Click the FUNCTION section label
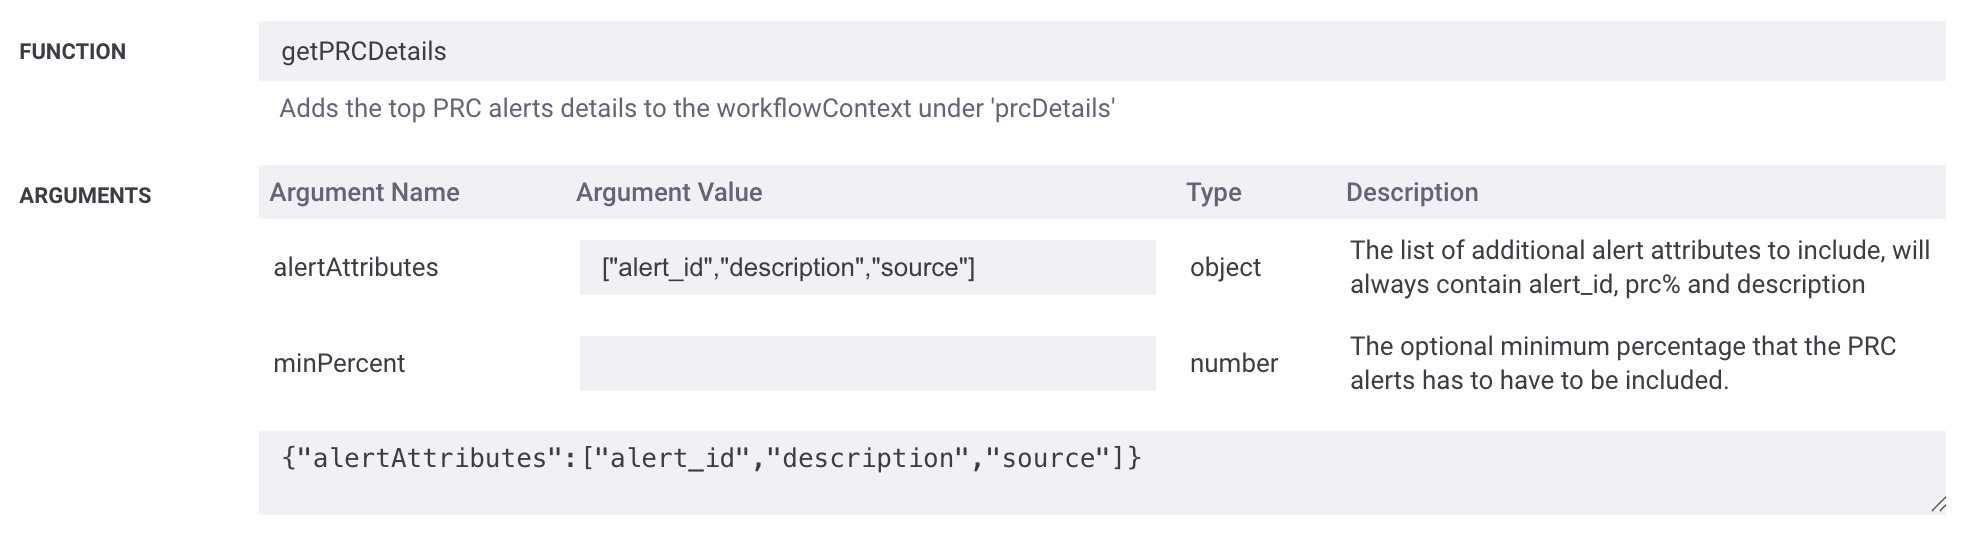 point(72,52)
